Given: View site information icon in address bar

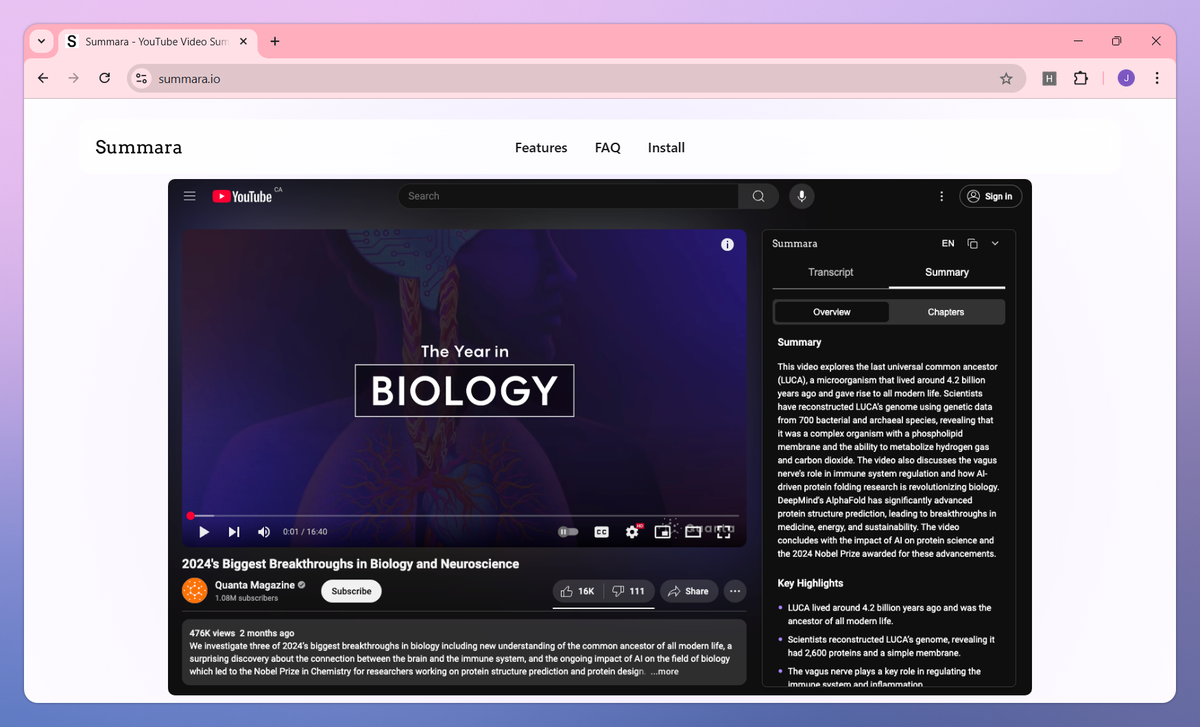Looking at the screenshot, I should (x=141, y=78).
